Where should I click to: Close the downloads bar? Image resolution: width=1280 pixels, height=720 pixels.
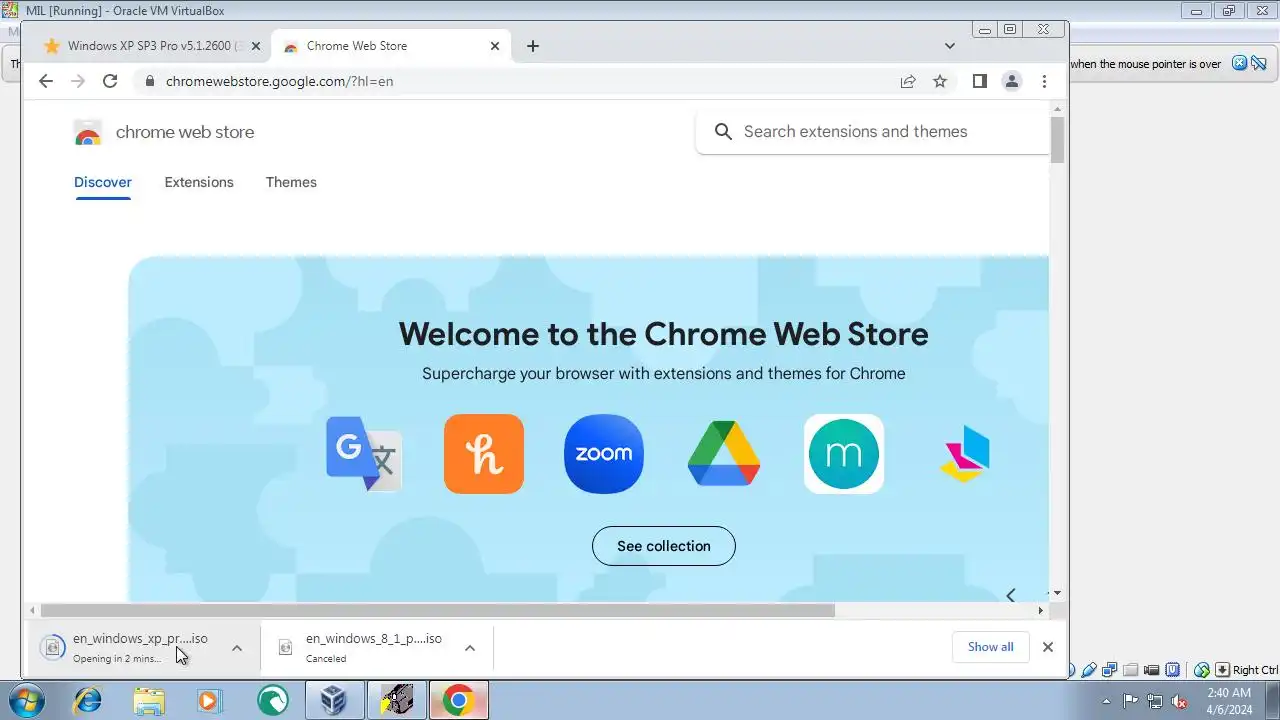tap(1048, 647)
